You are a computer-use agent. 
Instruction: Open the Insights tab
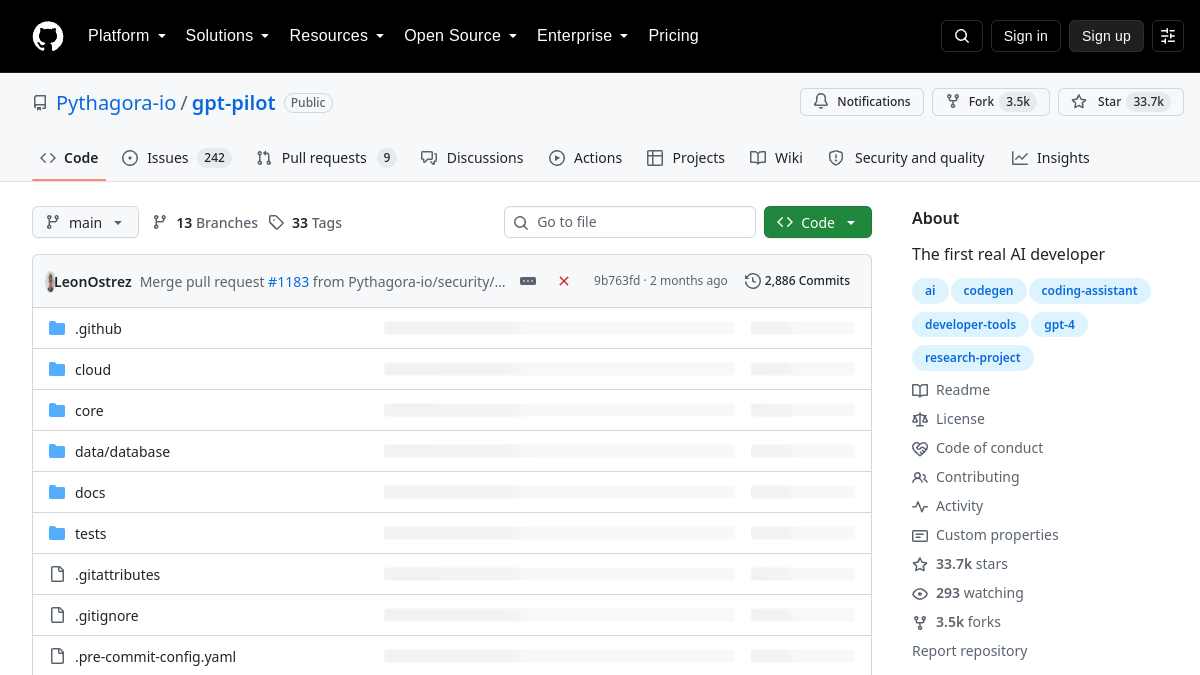click(1050, 158)
